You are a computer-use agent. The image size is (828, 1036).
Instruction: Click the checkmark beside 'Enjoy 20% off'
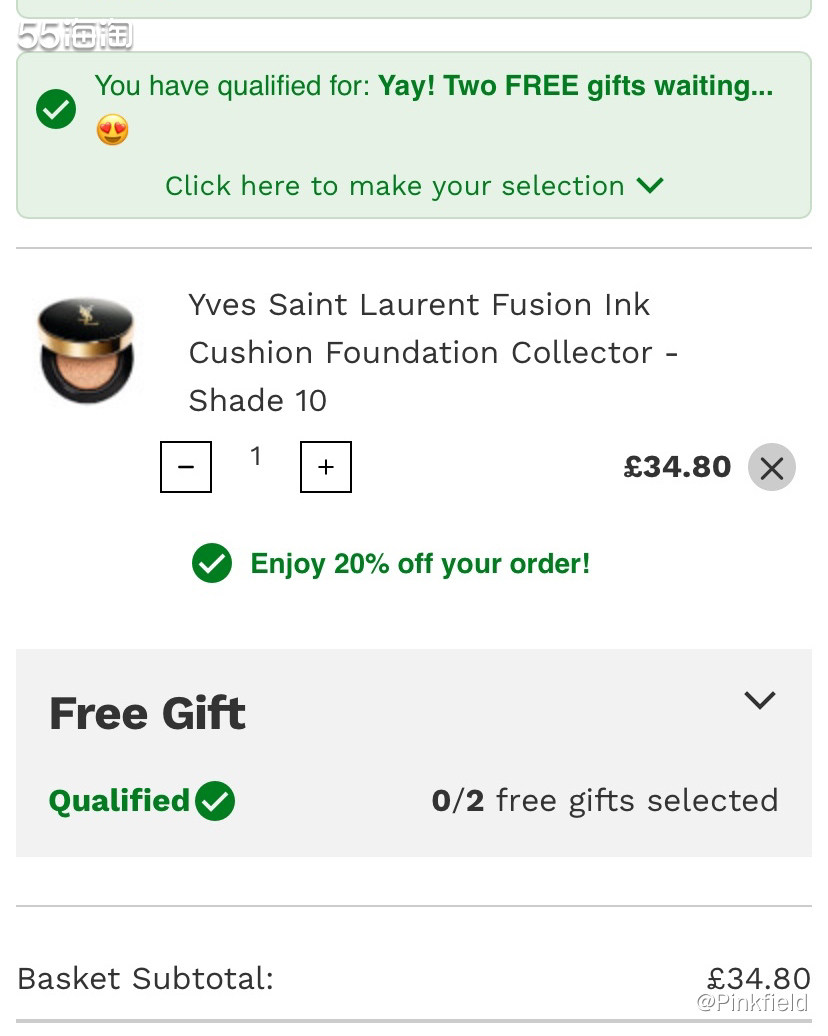[x=212, y=564]
